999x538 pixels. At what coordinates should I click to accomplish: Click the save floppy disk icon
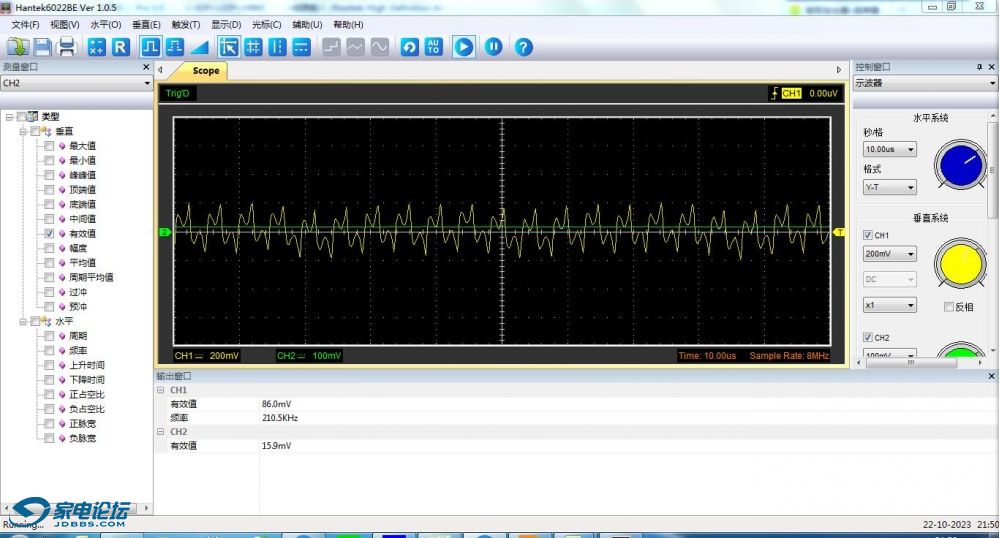(x=42, y=47)
